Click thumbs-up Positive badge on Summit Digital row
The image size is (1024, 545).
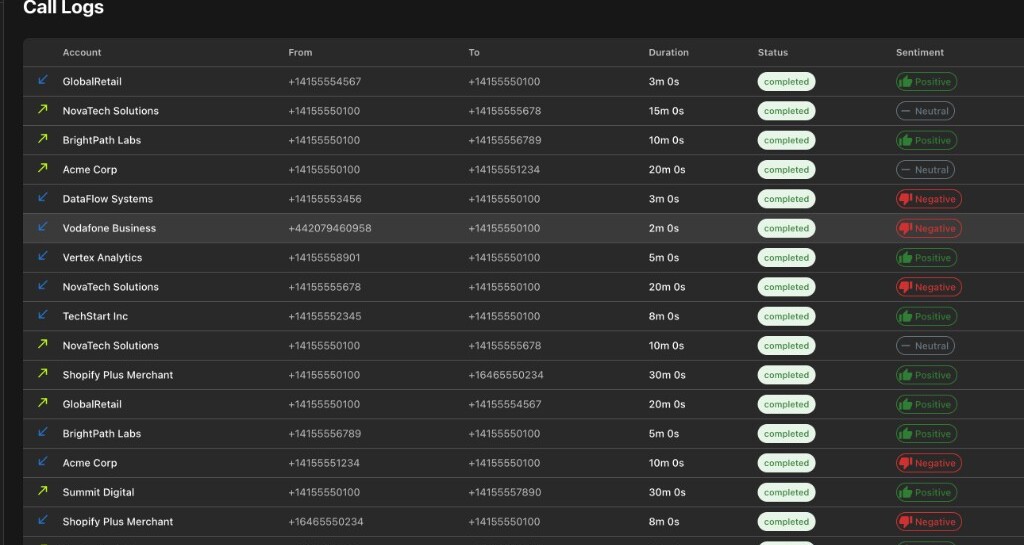[x=926, y=493]
